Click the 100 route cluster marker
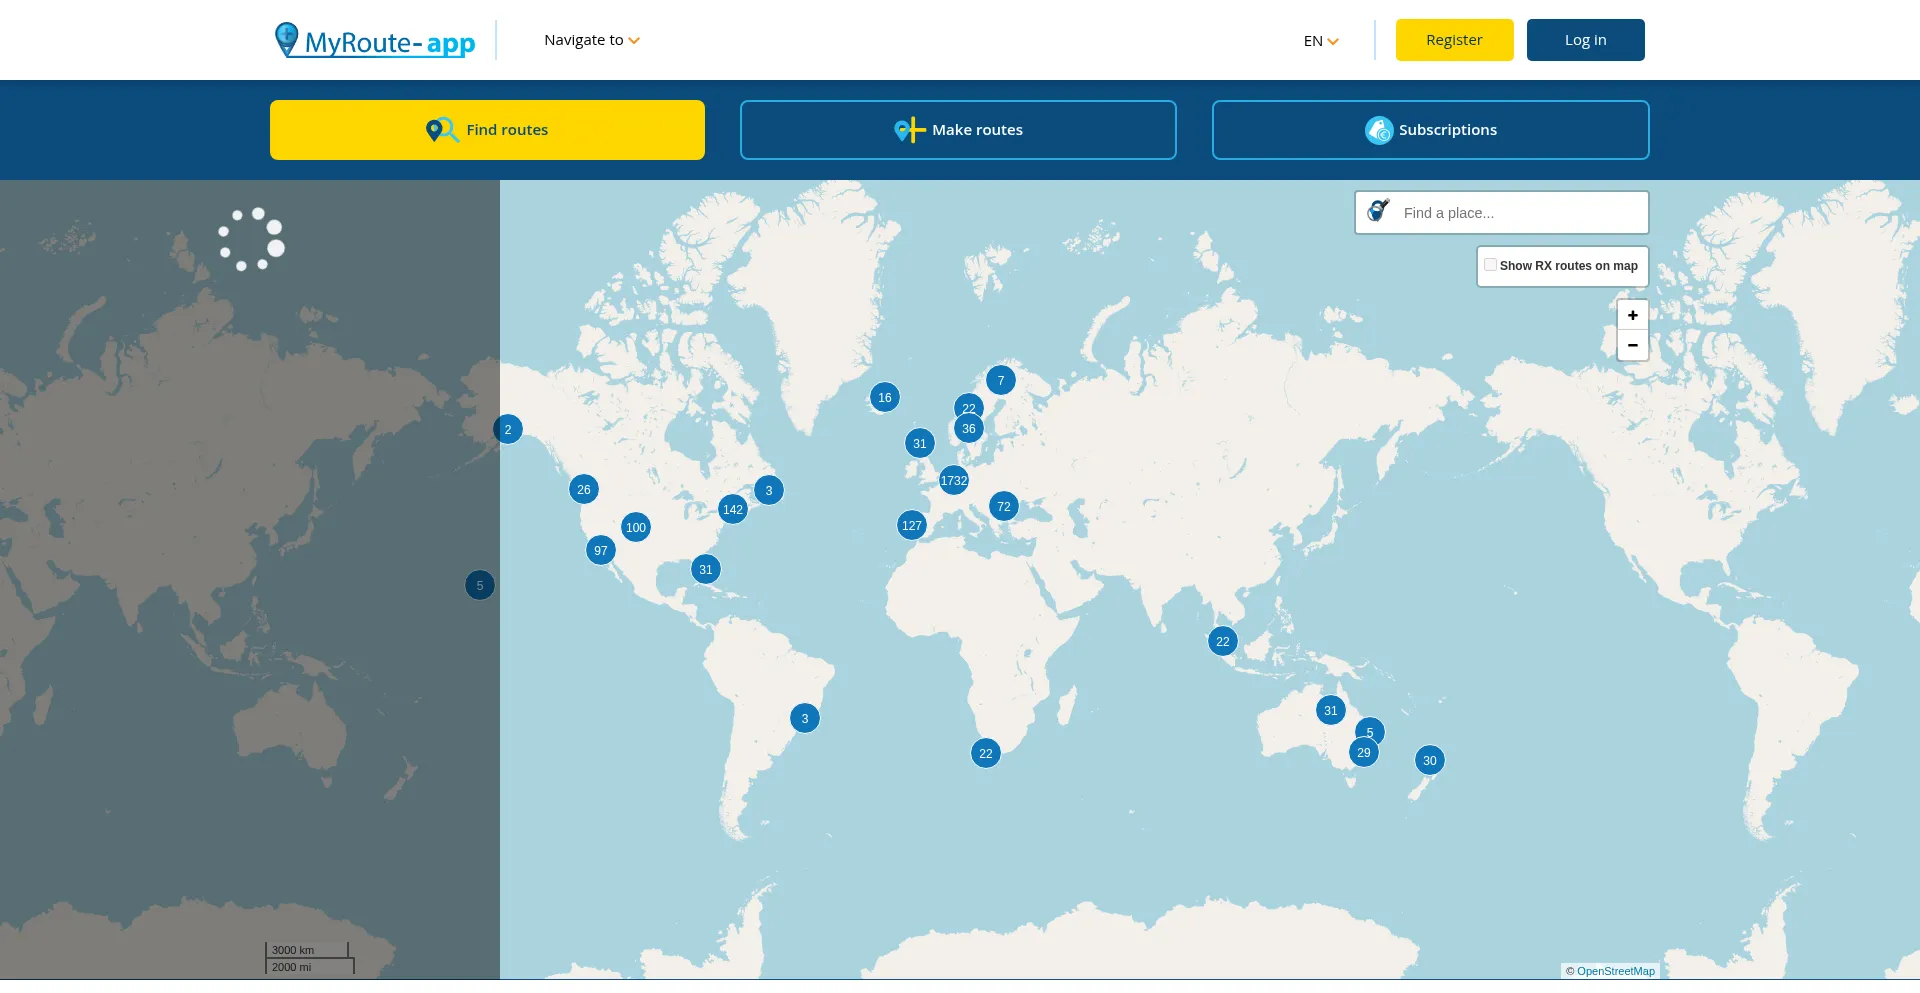The image size is (1920, 993). [x=636, y=528]
